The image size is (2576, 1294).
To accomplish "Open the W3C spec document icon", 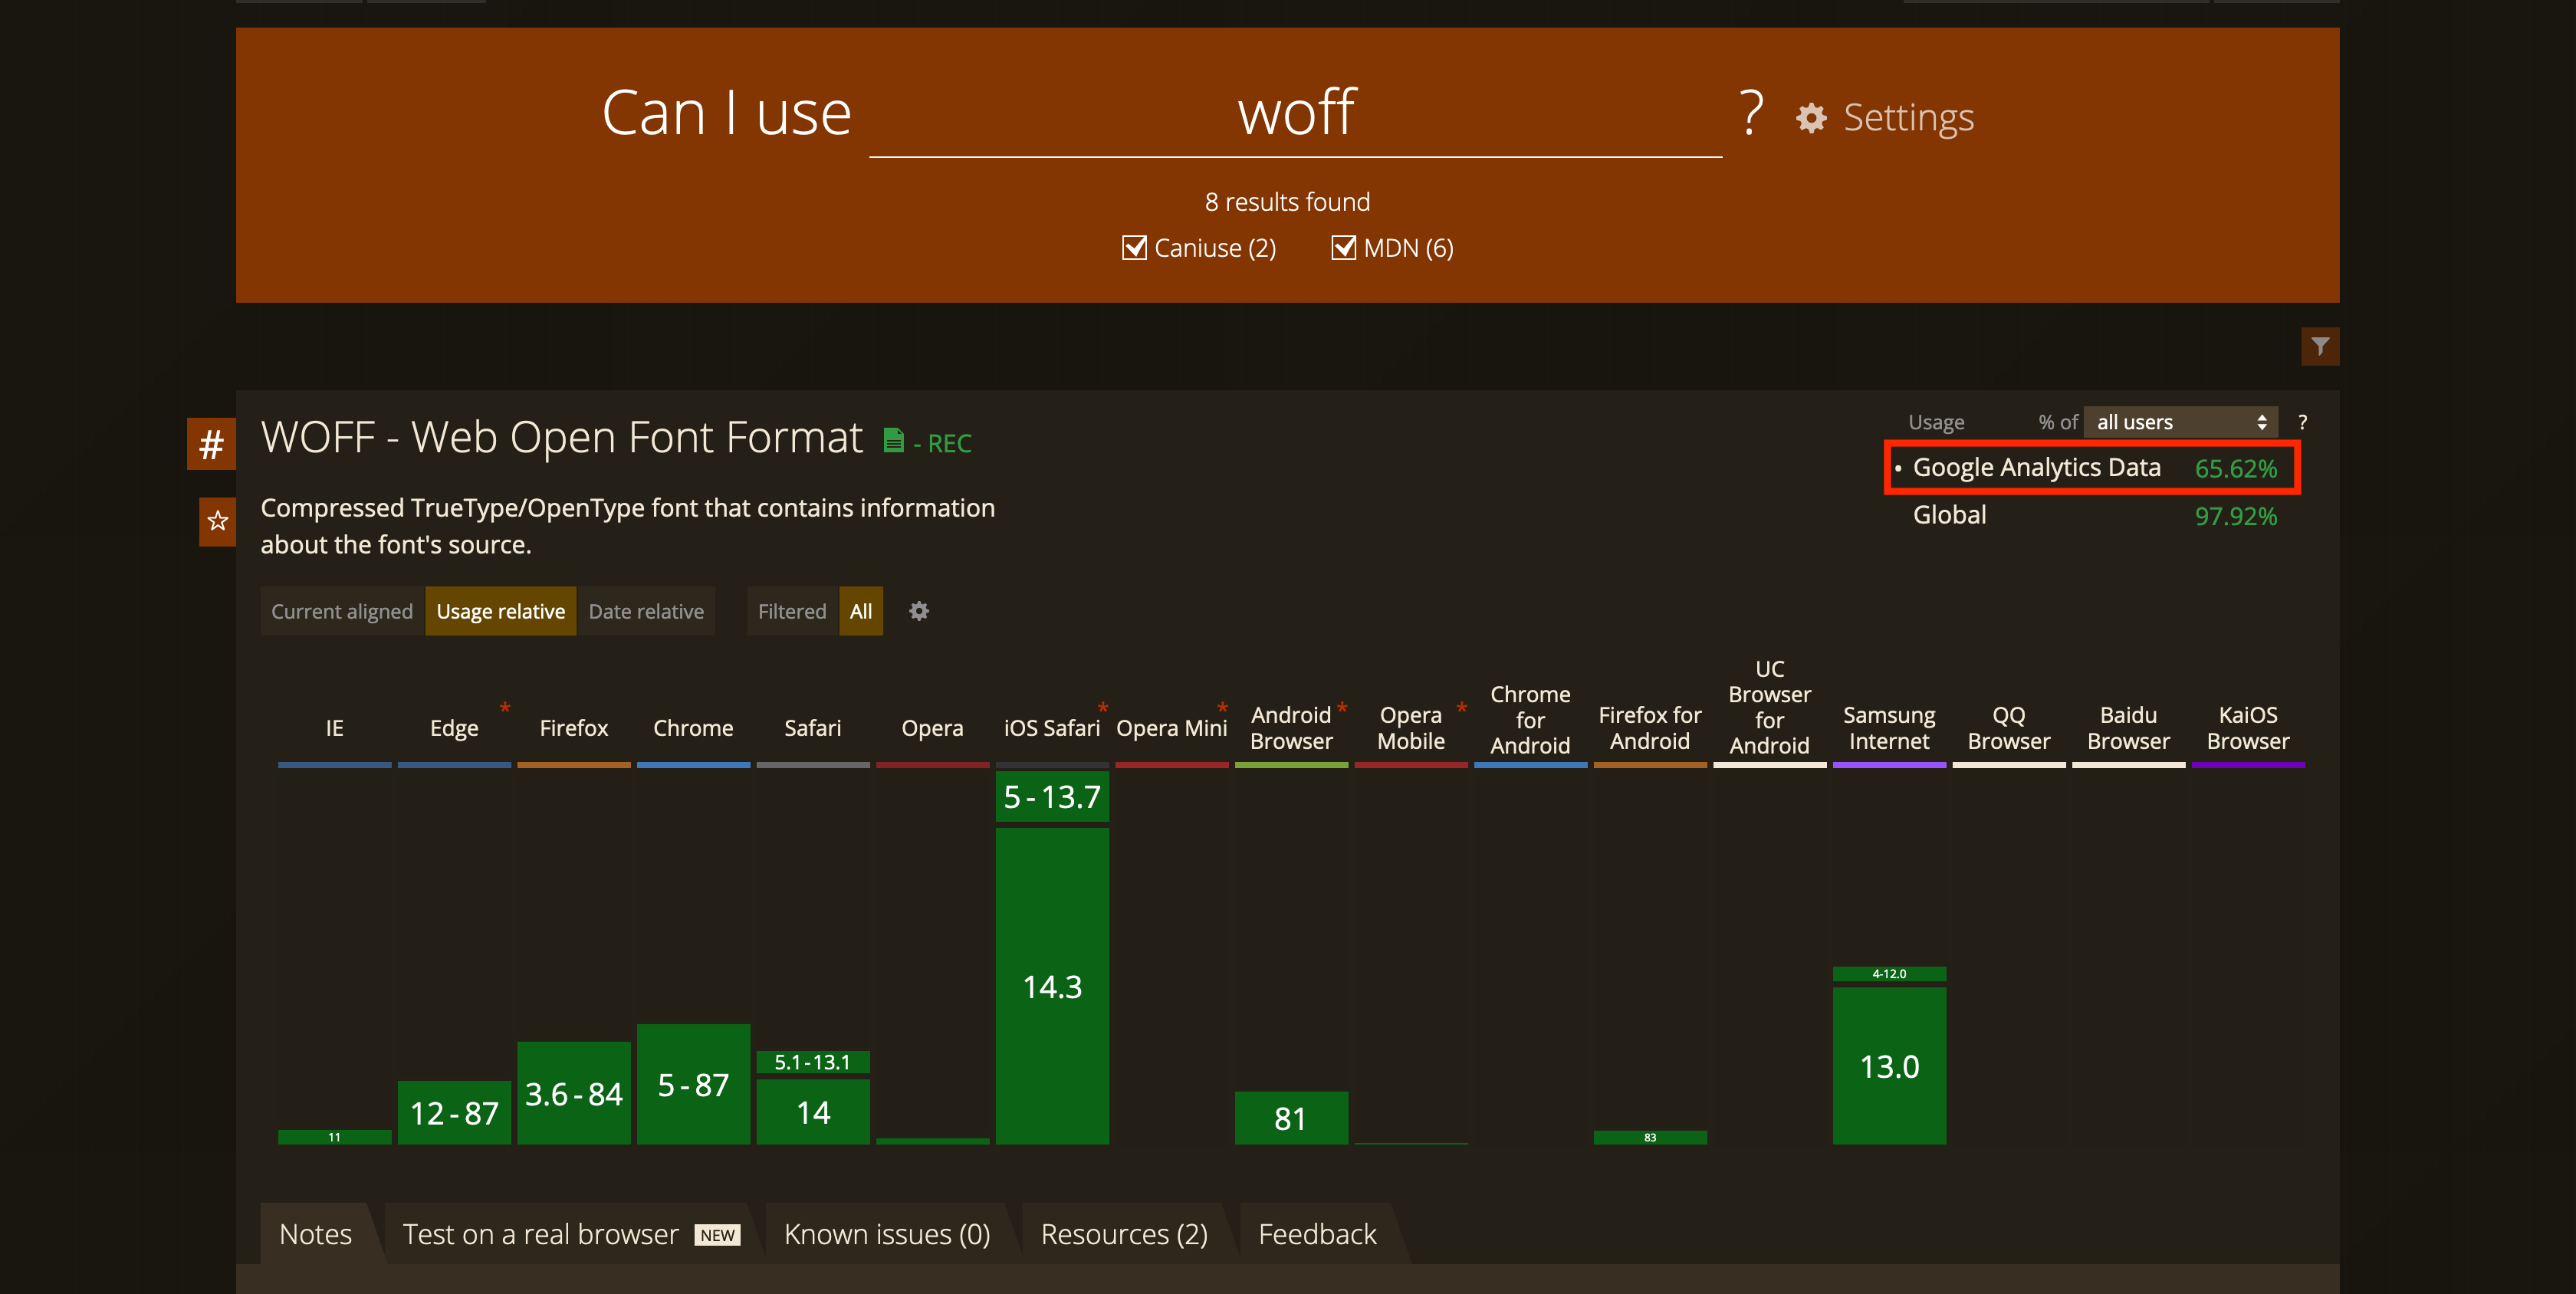I will [x=894, y=441].
